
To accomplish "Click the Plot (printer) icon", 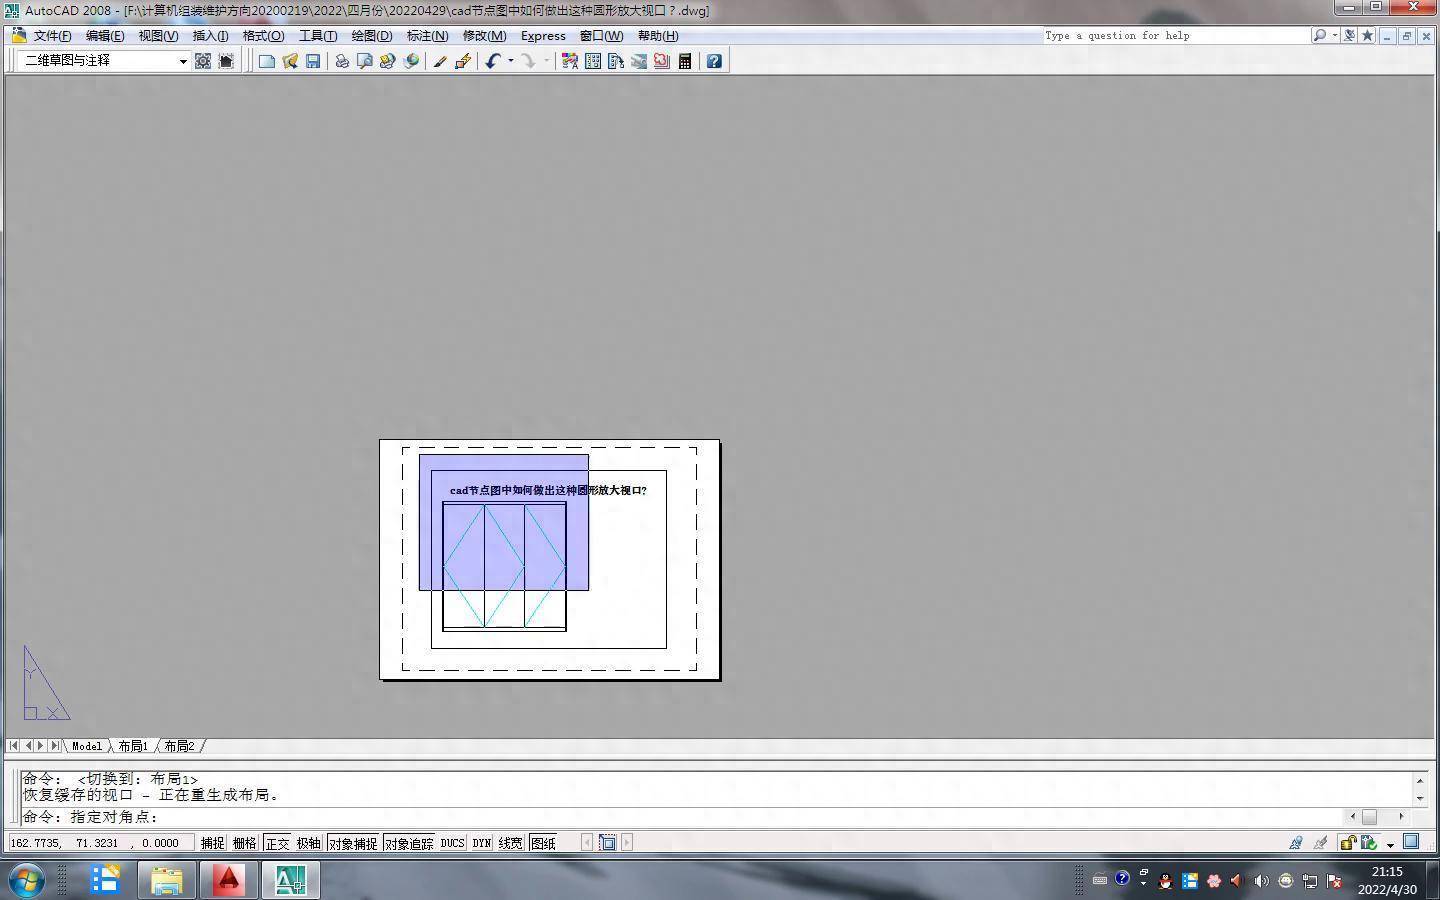I will [x=342, y=61].
